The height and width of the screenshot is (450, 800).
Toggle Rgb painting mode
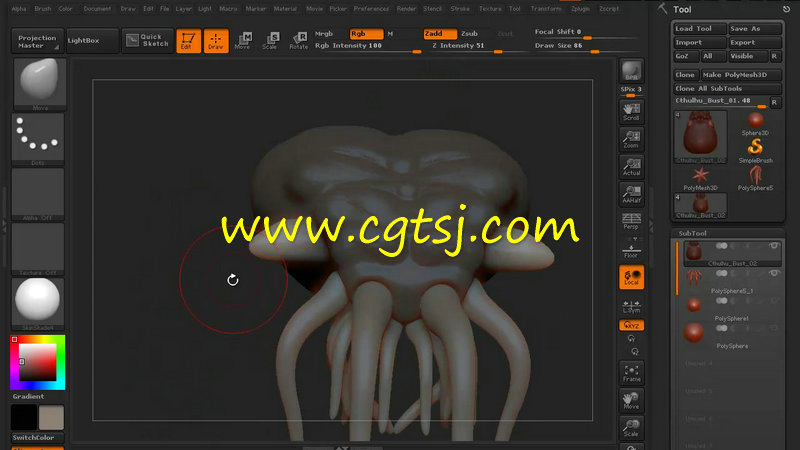[366, 34]
